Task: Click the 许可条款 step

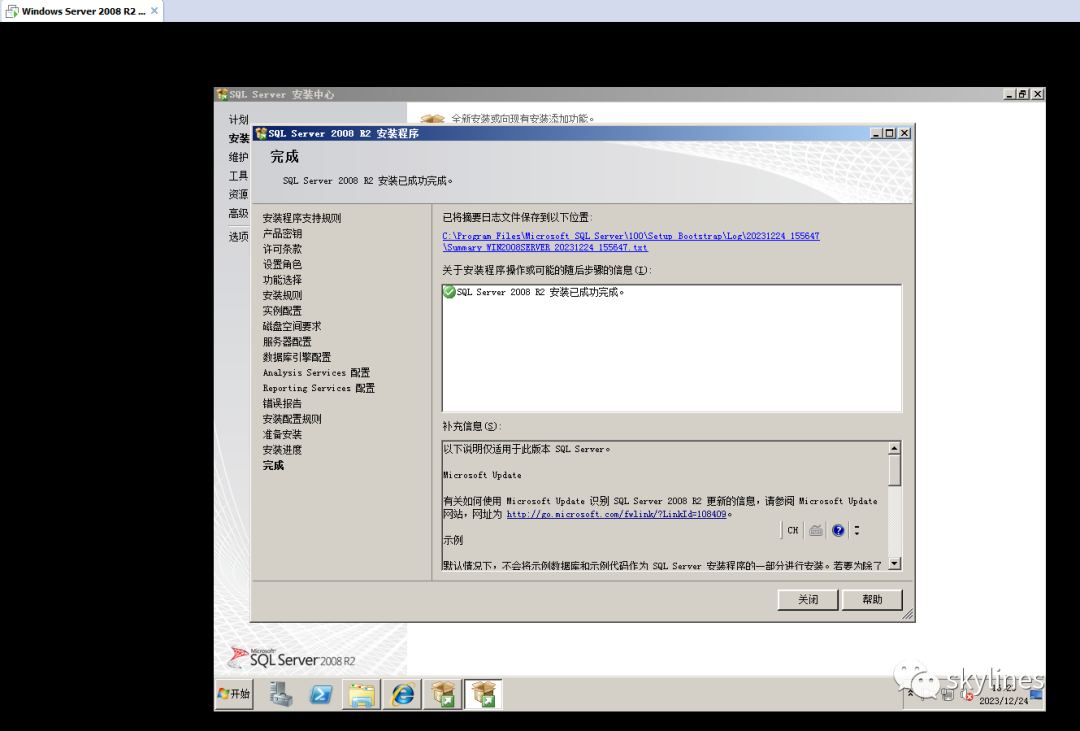Action: point(282,249)
